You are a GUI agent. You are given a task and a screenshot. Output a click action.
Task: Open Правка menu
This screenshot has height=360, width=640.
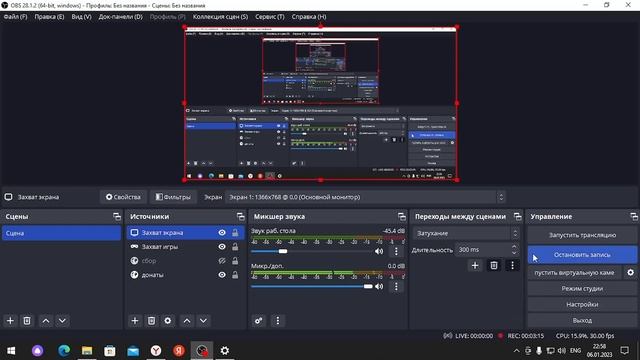click(x=49, y=17)
